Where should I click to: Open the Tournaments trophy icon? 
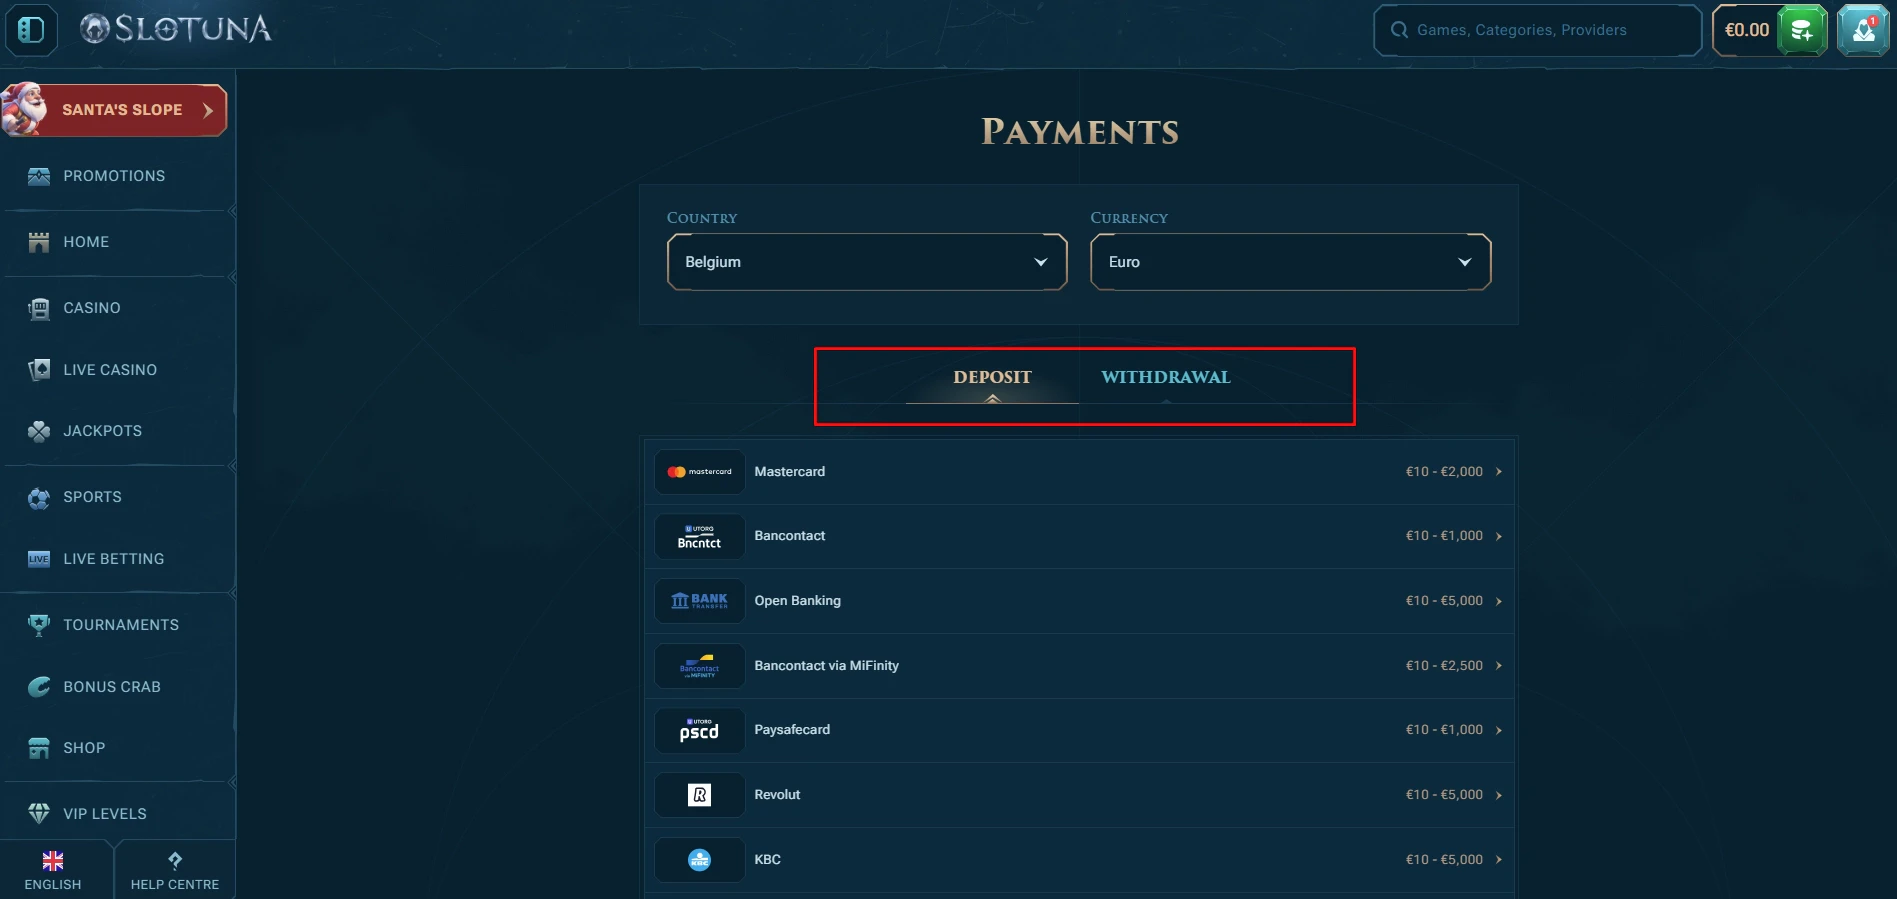[x=39, y=625]
